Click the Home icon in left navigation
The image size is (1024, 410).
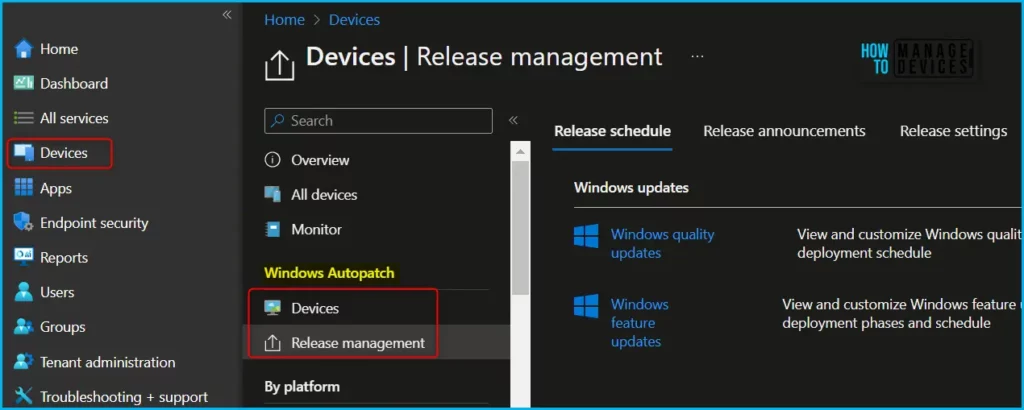pyautogui.click(x=24, y=49)
